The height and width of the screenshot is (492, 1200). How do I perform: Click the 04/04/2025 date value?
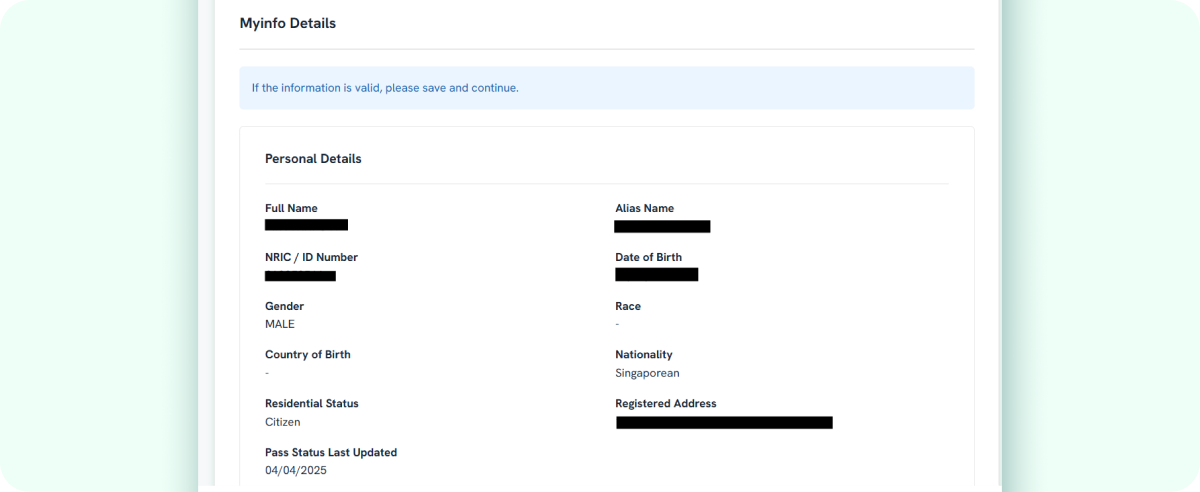[296, 470]
